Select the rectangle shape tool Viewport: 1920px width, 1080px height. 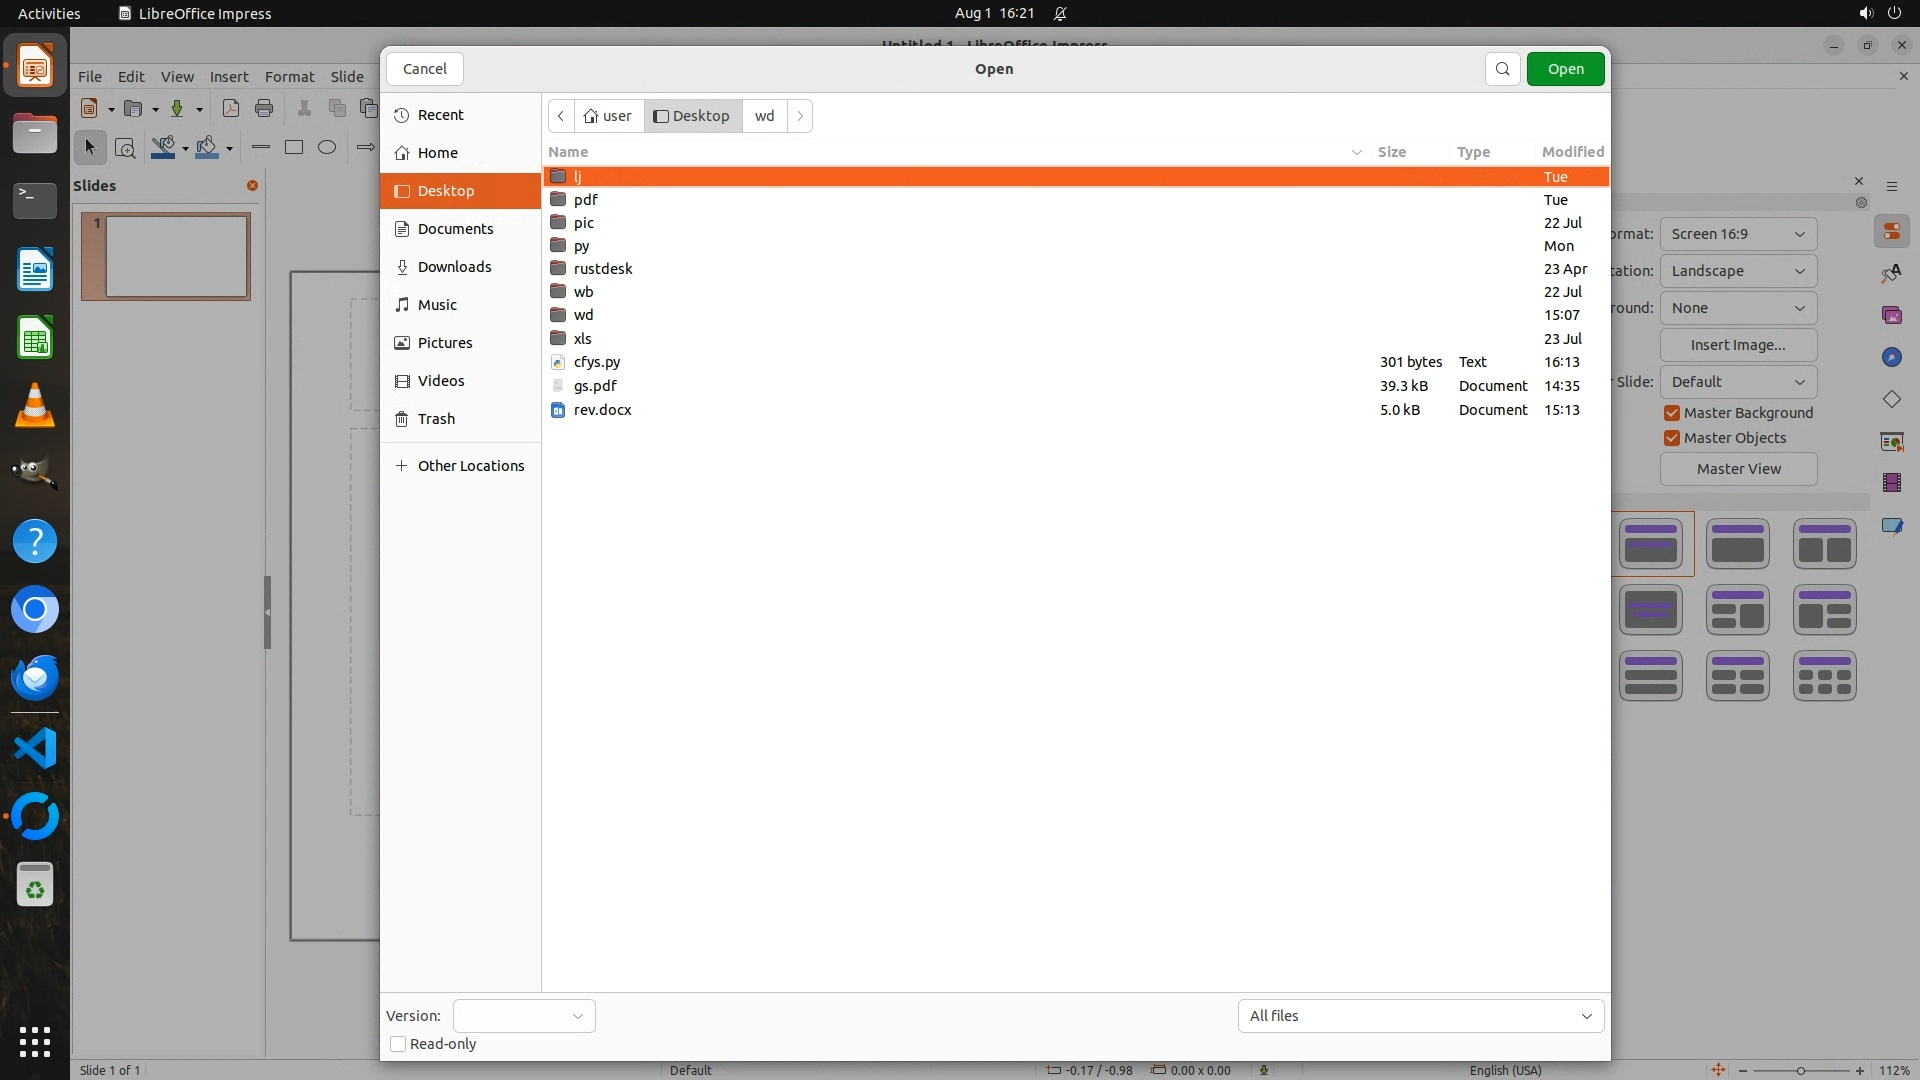click(x=294, y=148)
